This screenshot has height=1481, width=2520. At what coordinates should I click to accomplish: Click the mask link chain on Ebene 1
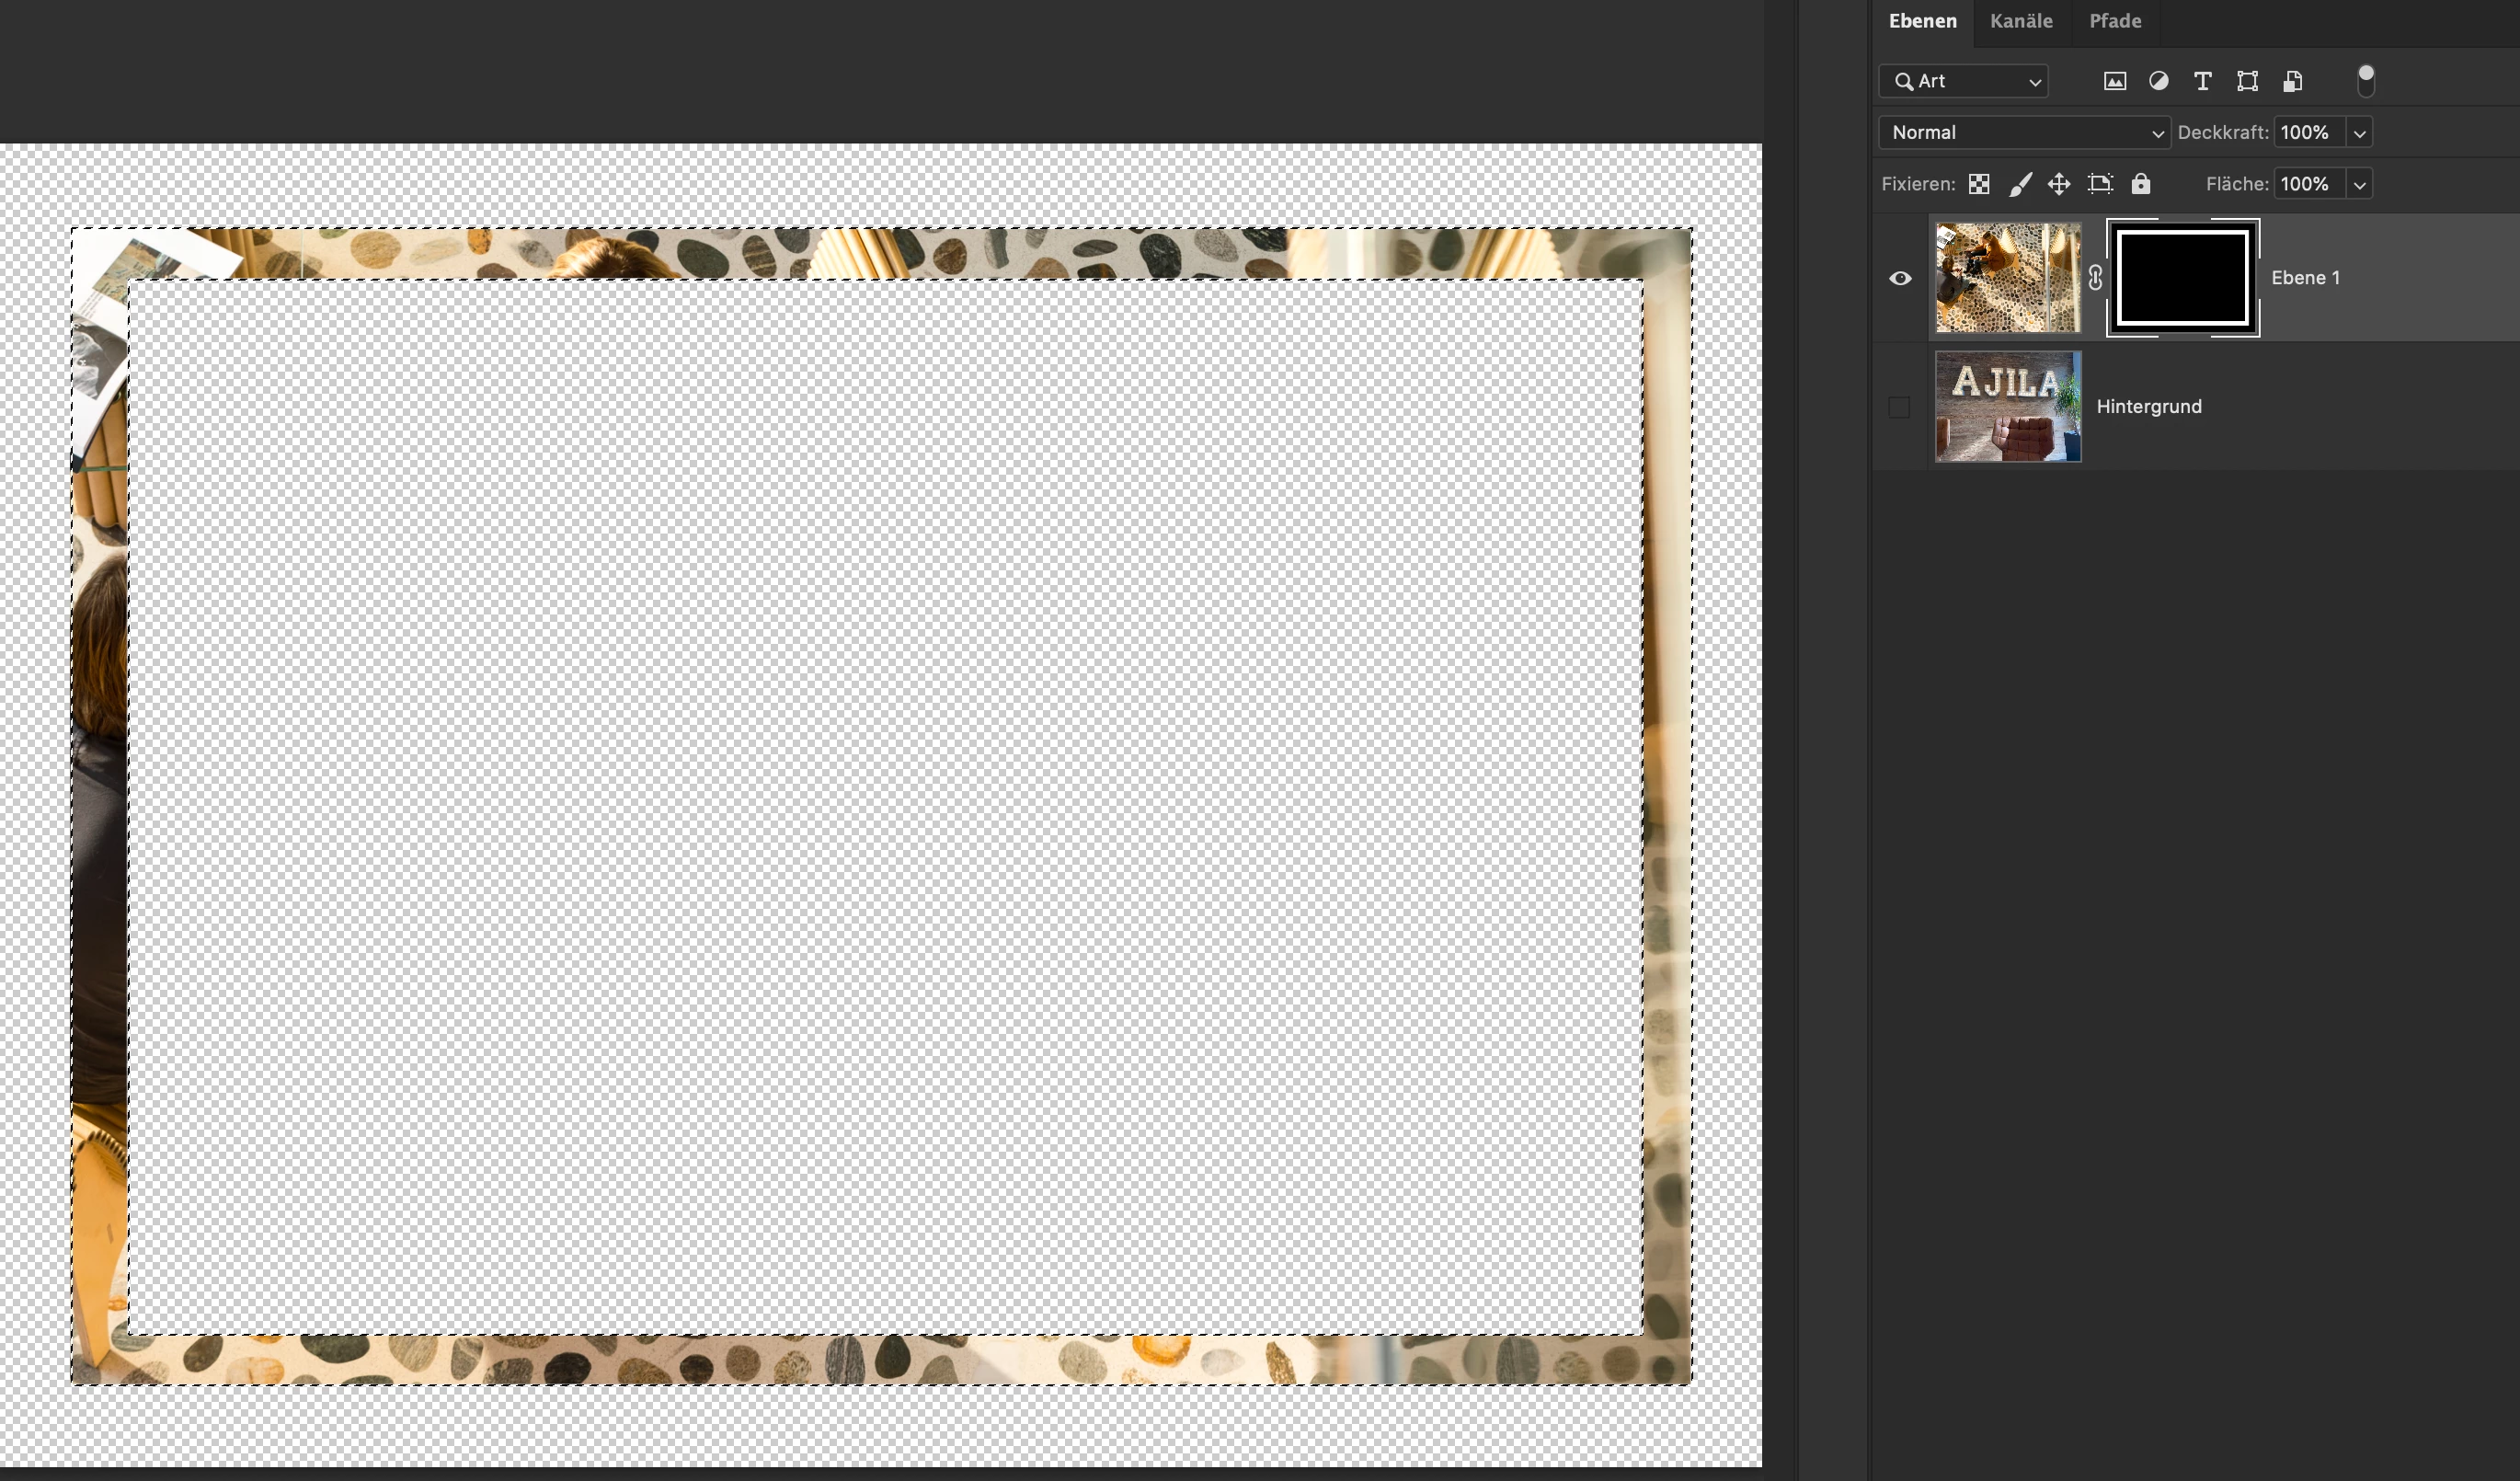[2095, 278]
